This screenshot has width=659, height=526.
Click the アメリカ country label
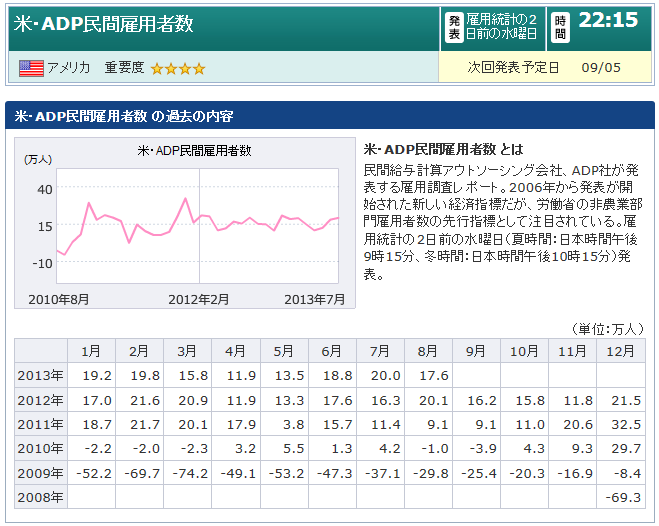[69, 68]
